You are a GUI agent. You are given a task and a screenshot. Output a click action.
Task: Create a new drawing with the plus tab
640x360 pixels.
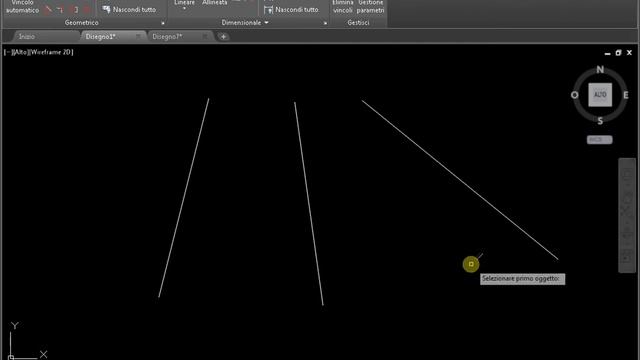click(223, 37)
